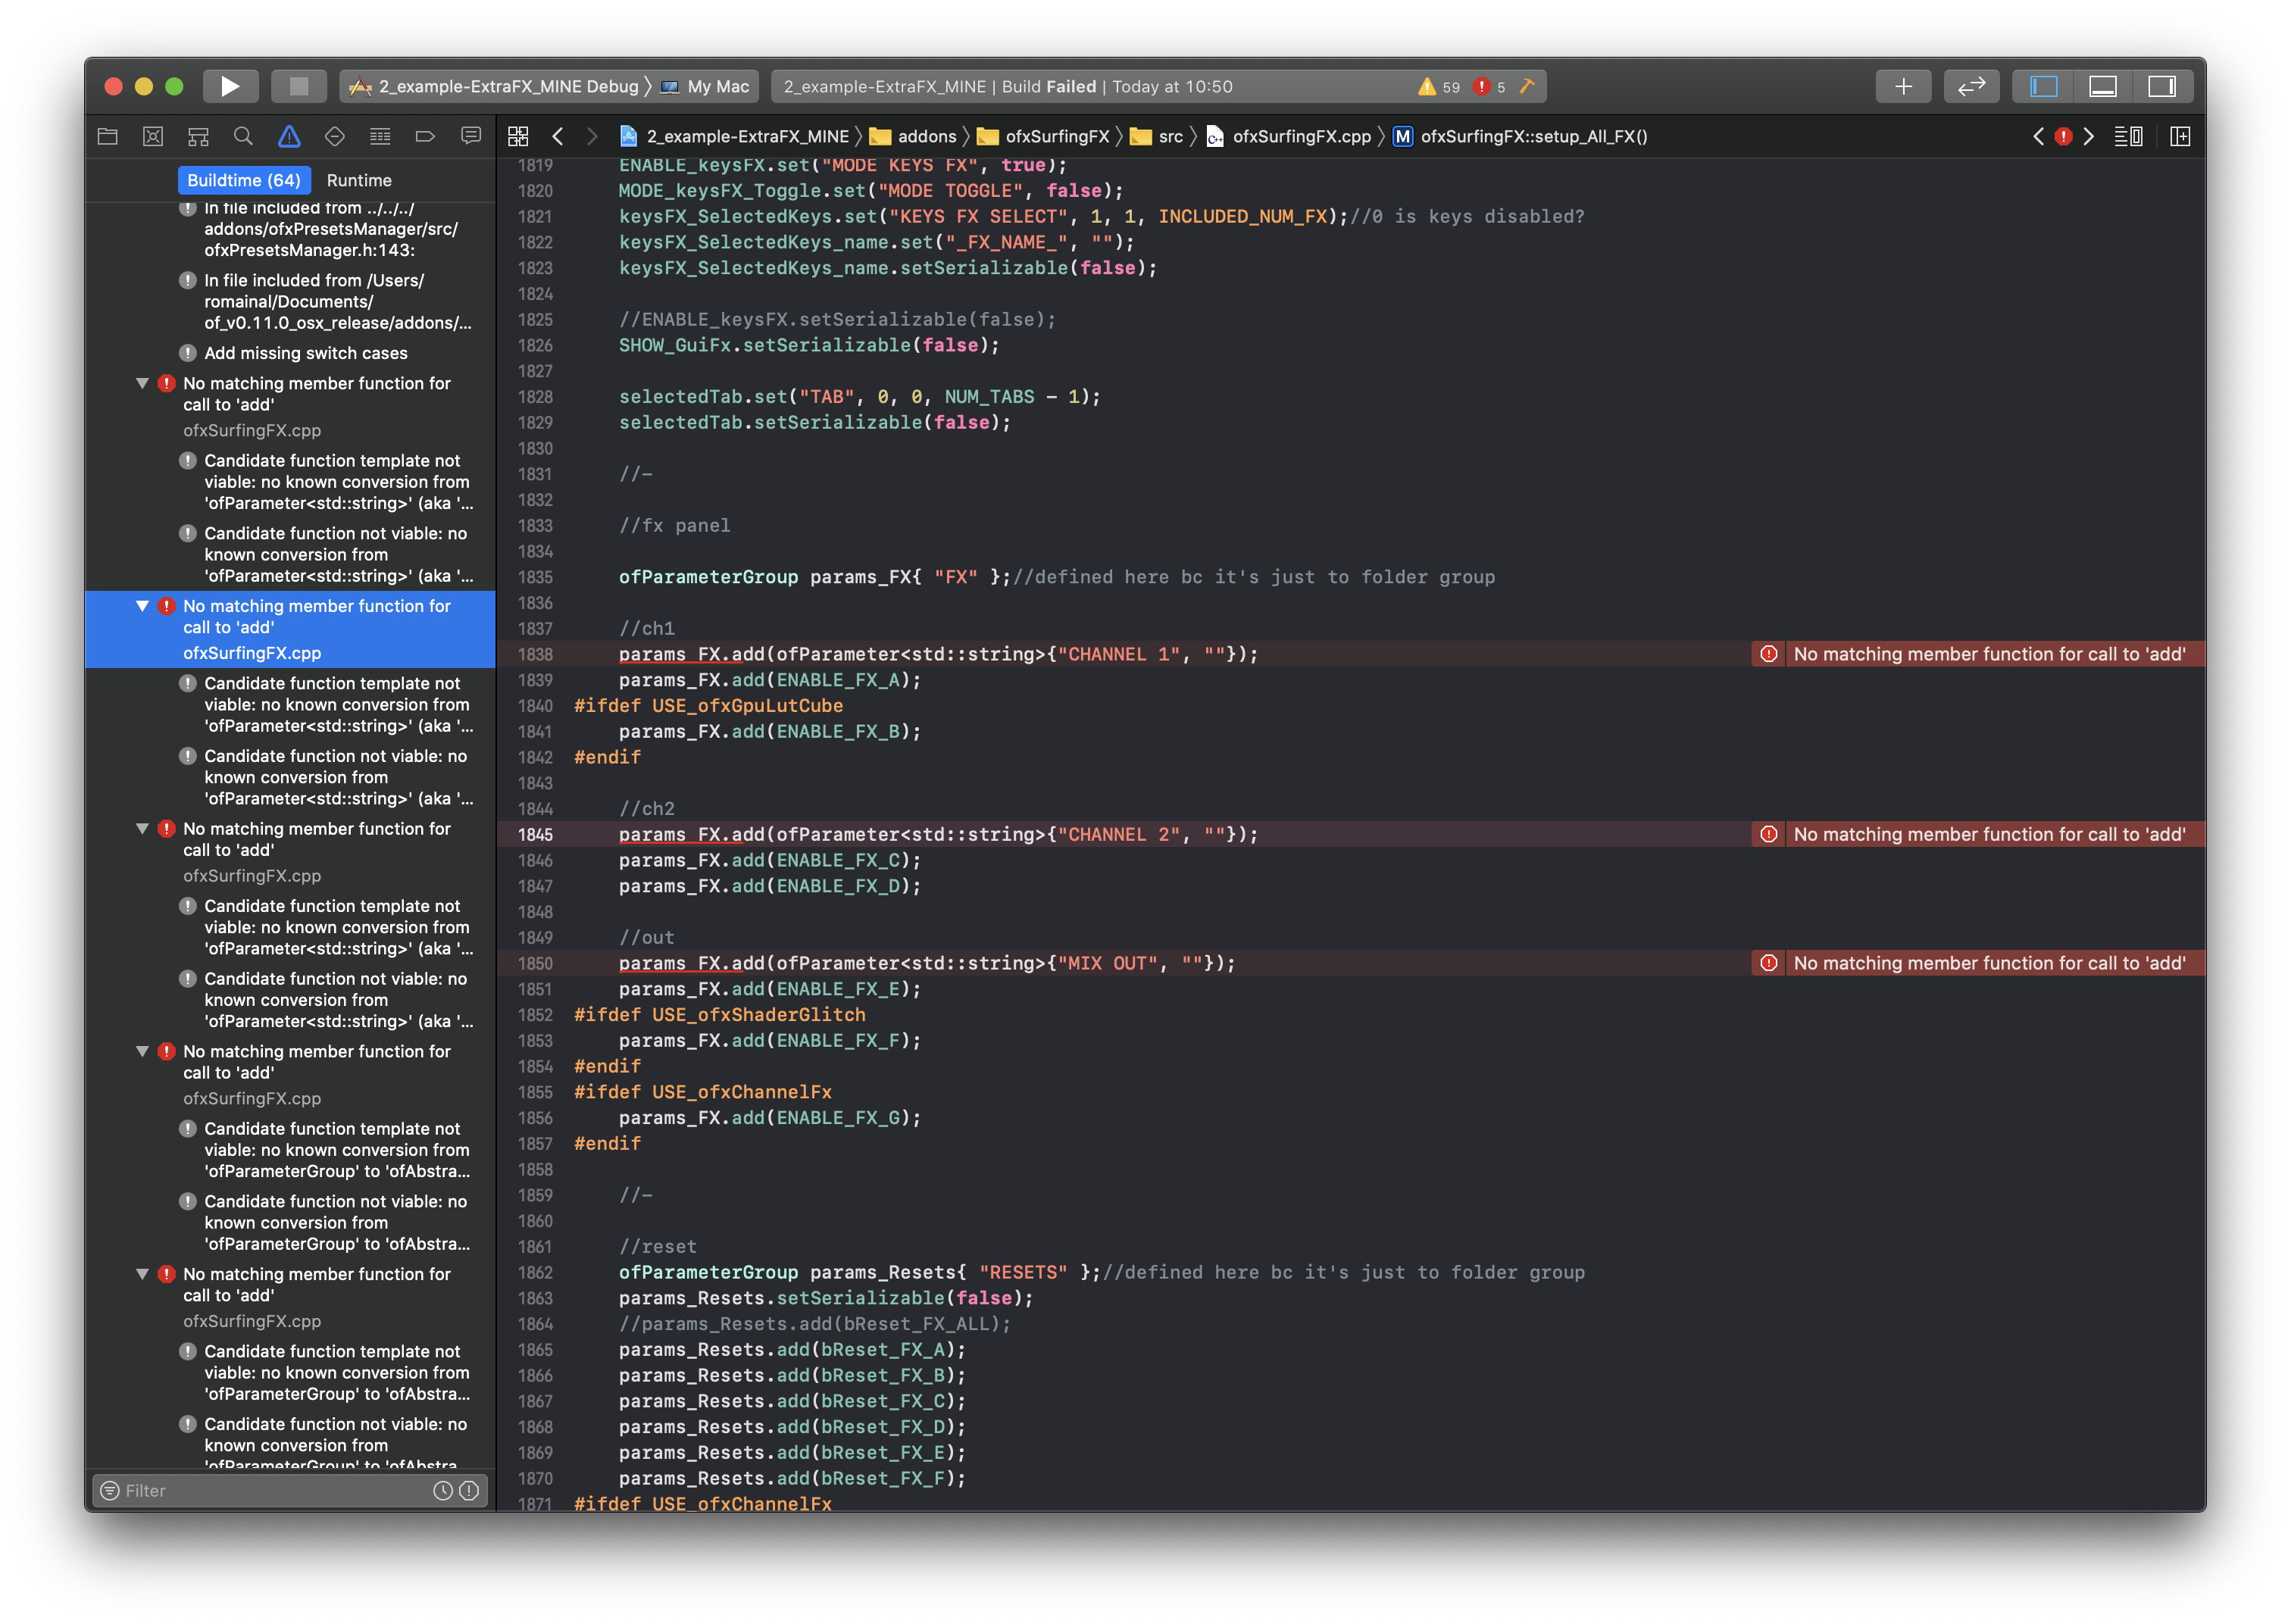Show the debug area toggle
Screen dimensions: 2291x1624
[x=2104, y=86]
